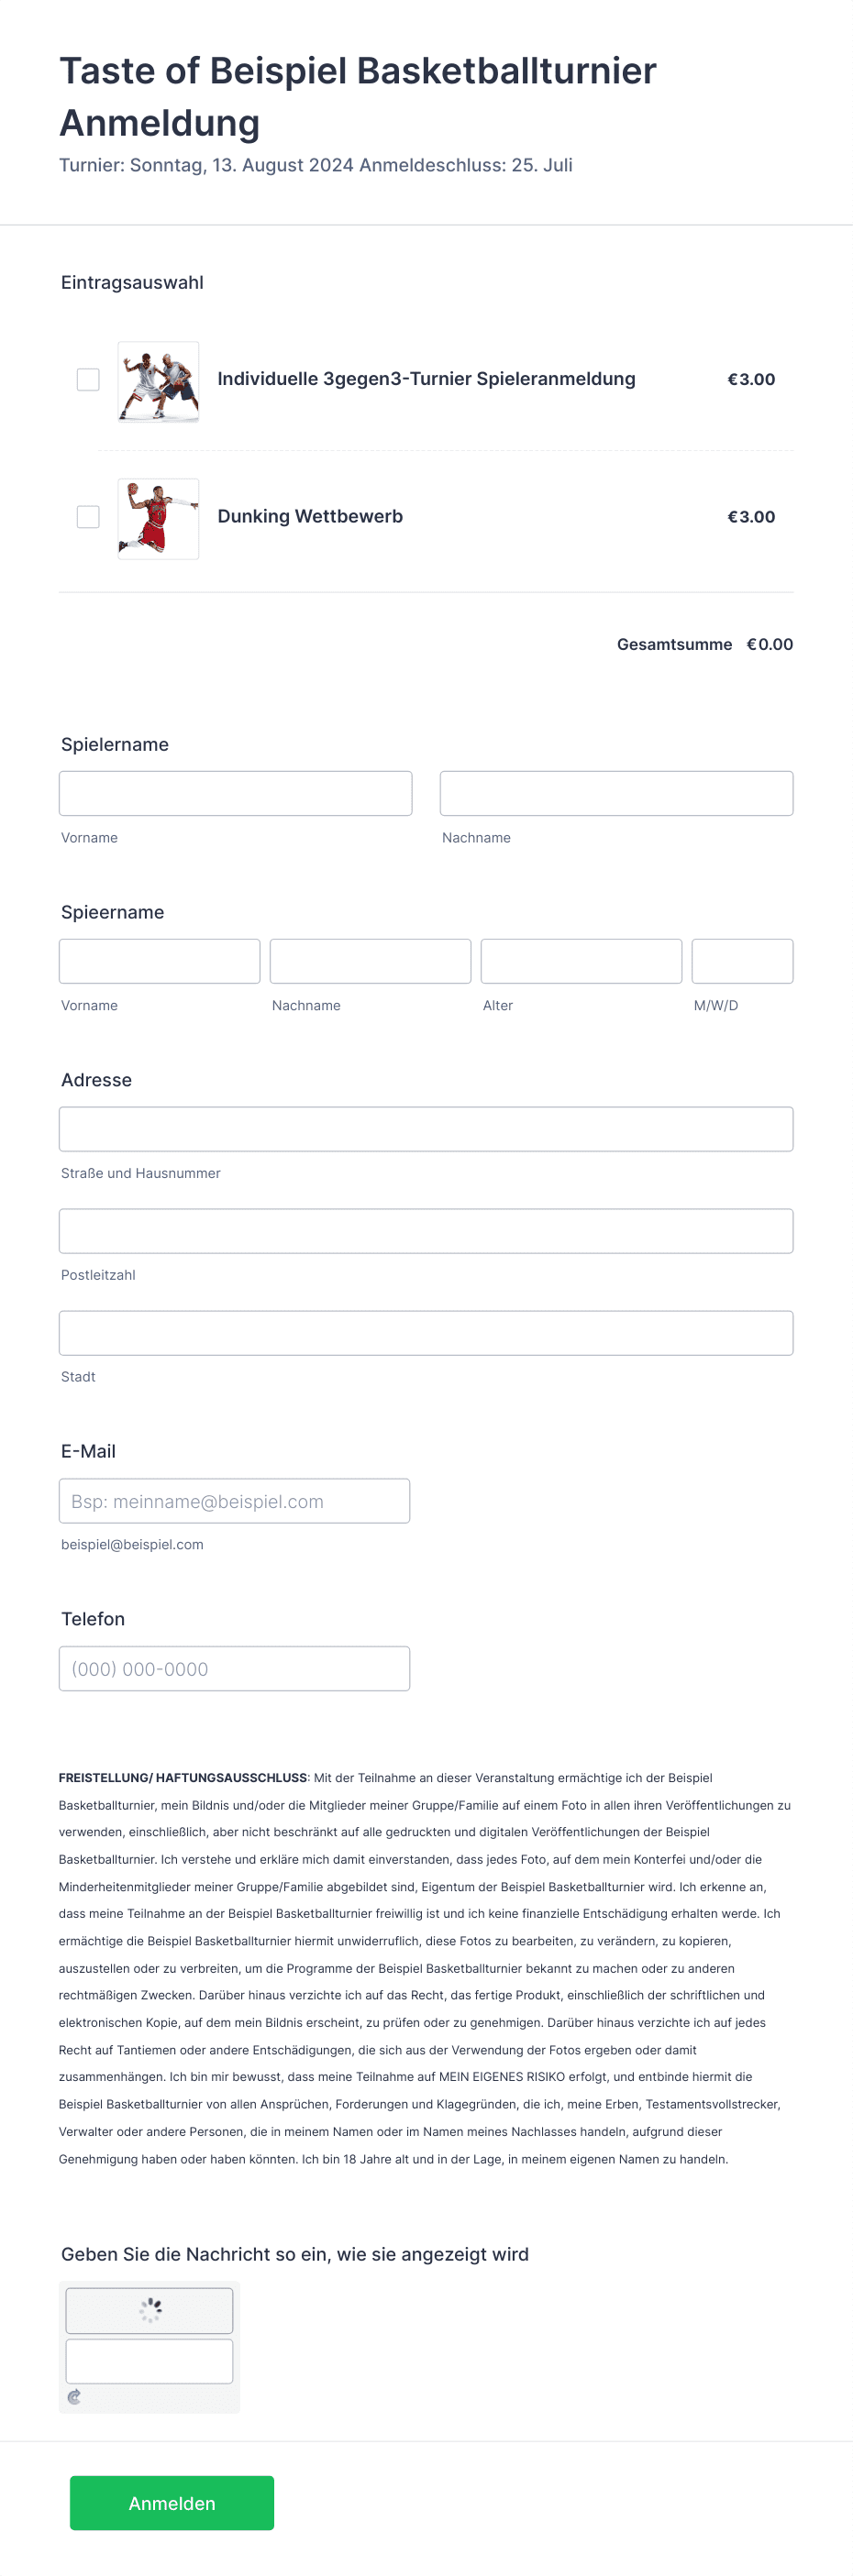Click the M/W/D input field

click(x=743, y=961)
